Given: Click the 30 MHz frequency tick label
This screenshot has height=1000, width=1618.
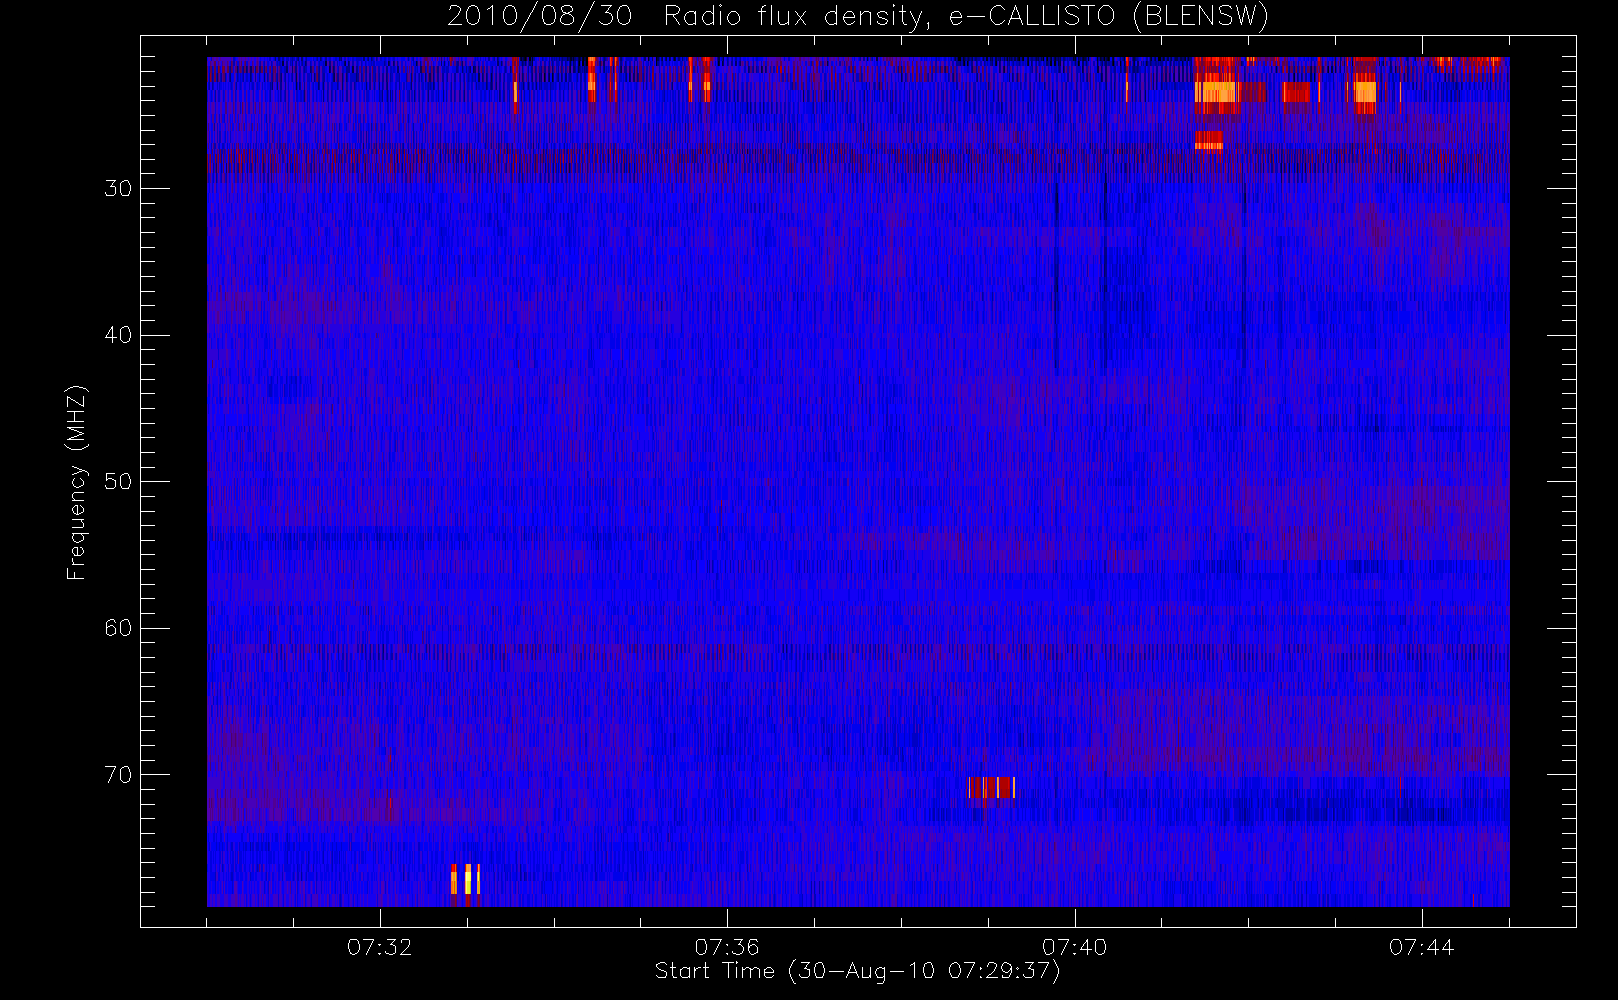Looking at the screenshot, I should tap(118, 188).
